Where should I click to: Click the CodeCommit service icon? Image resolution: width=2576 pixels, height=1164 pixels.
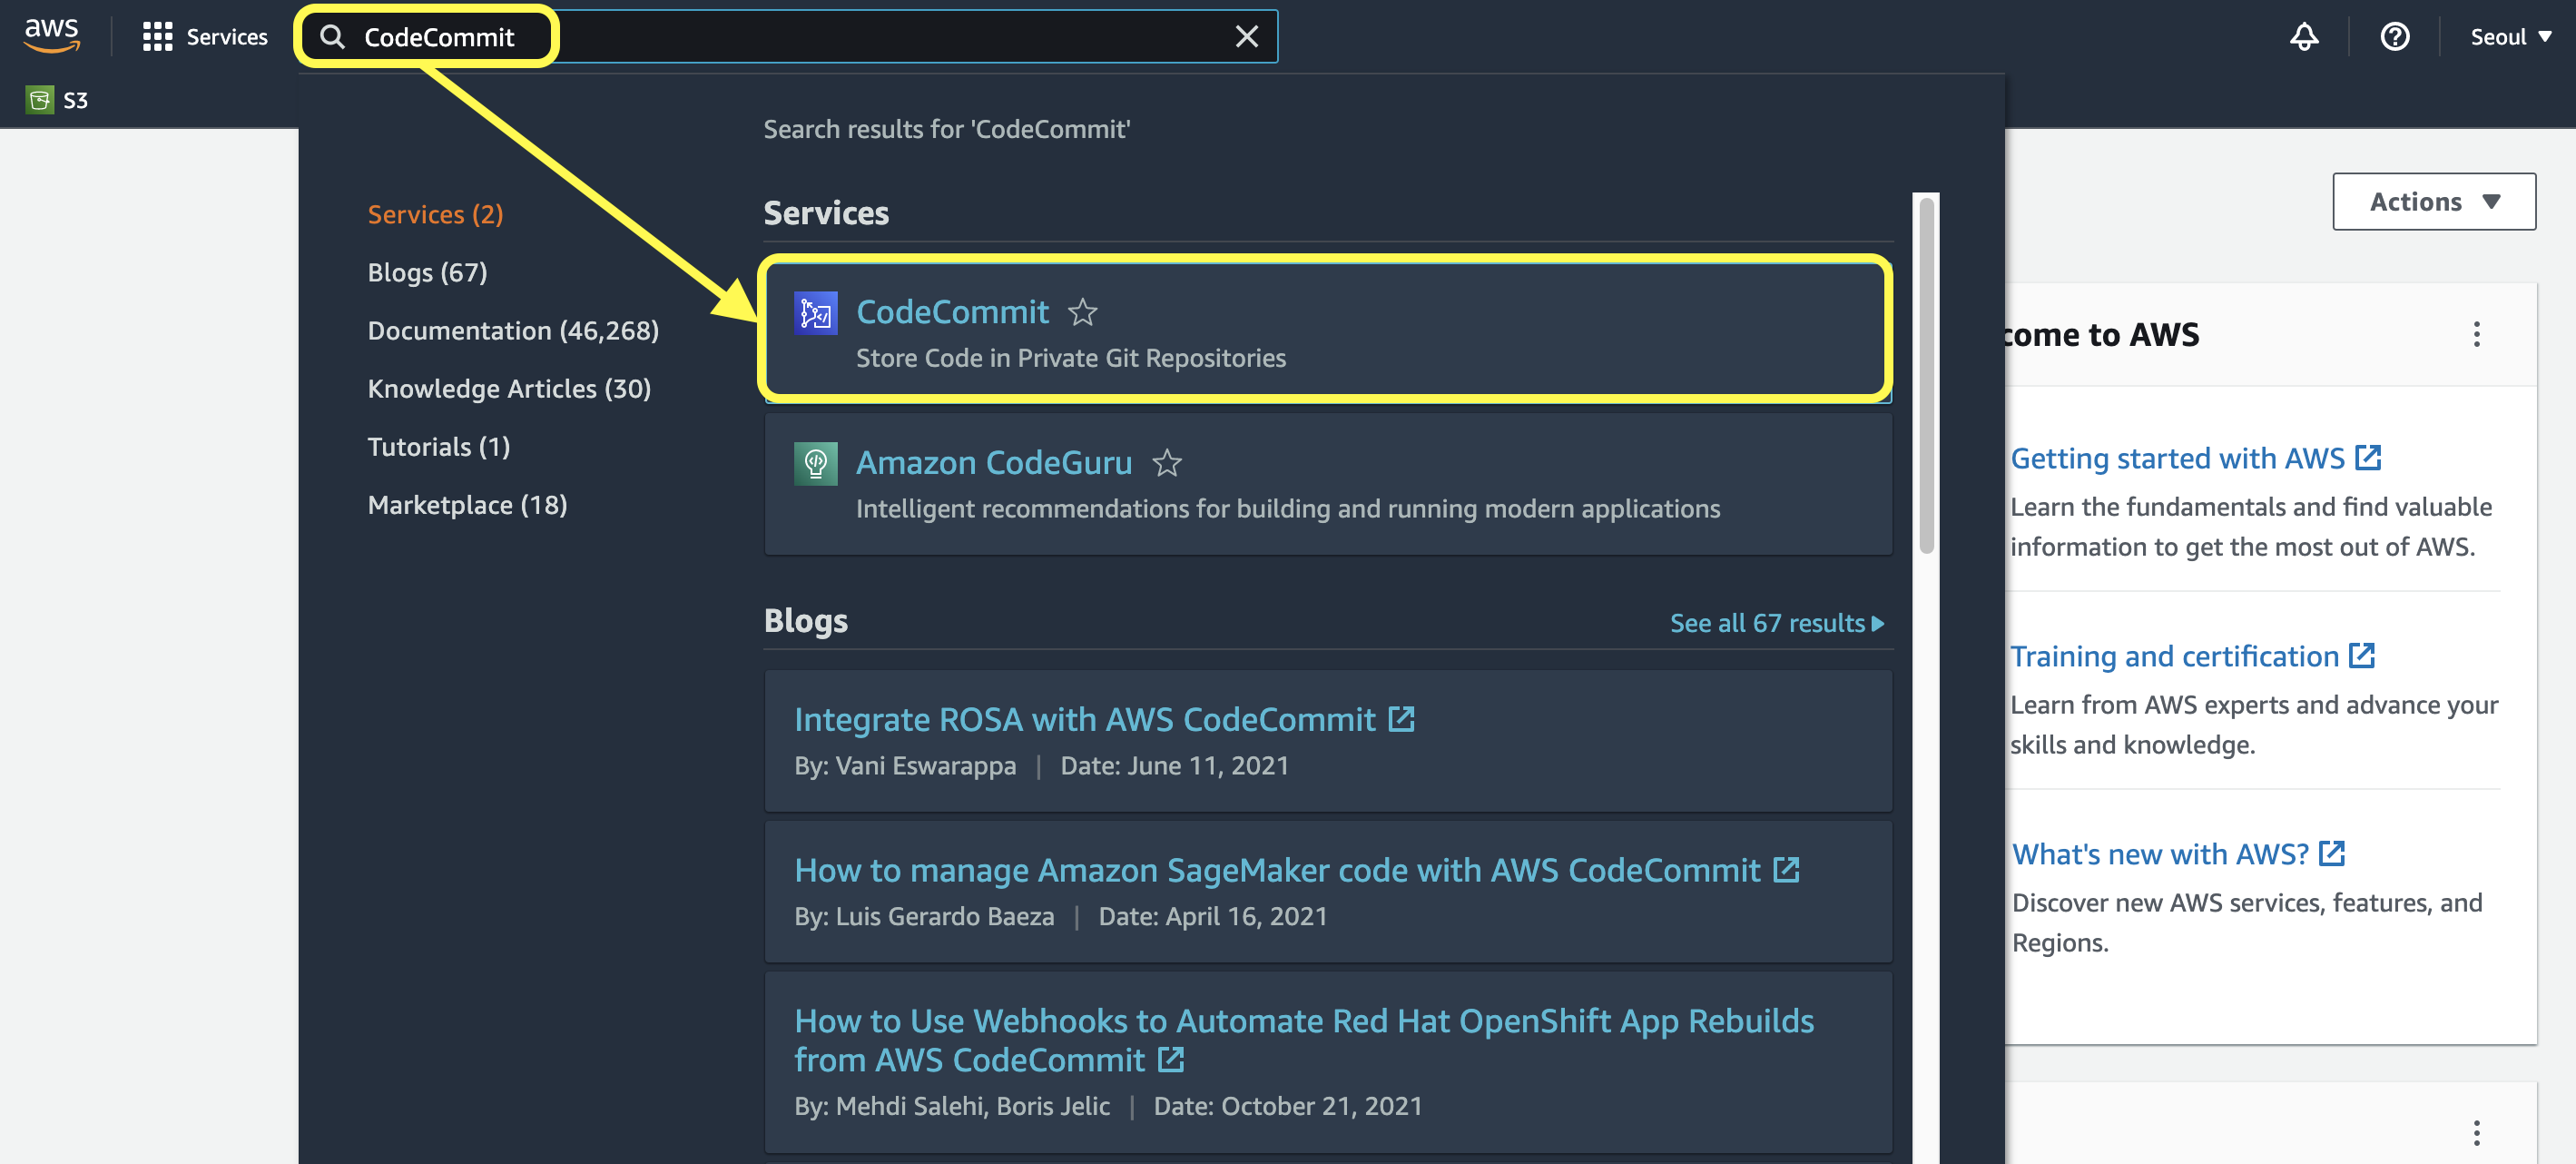815,313
